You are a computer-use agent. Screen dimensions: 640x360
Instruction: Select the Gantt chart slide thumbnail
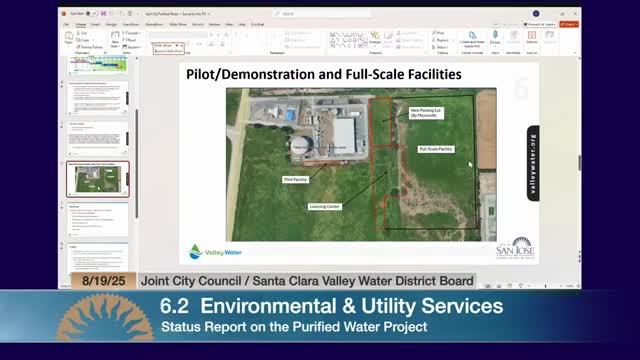(98, 65)
